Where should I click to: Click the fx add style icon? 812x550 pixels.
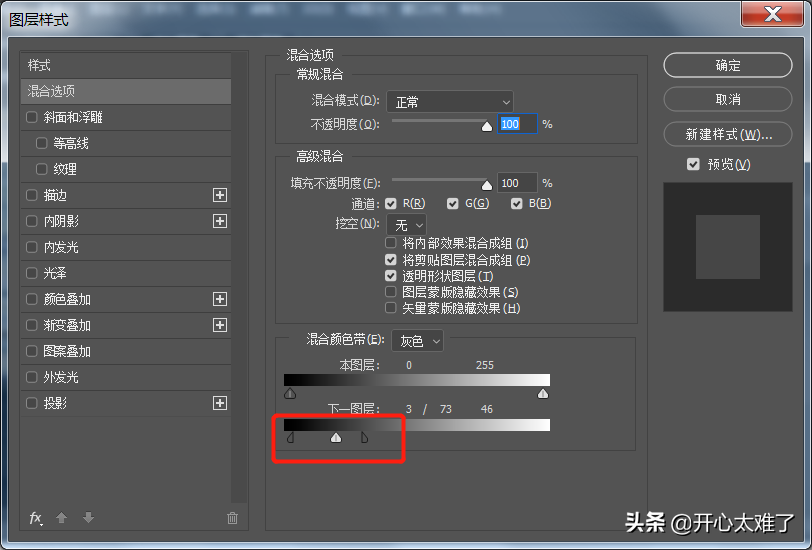click(x=35, y=518)
